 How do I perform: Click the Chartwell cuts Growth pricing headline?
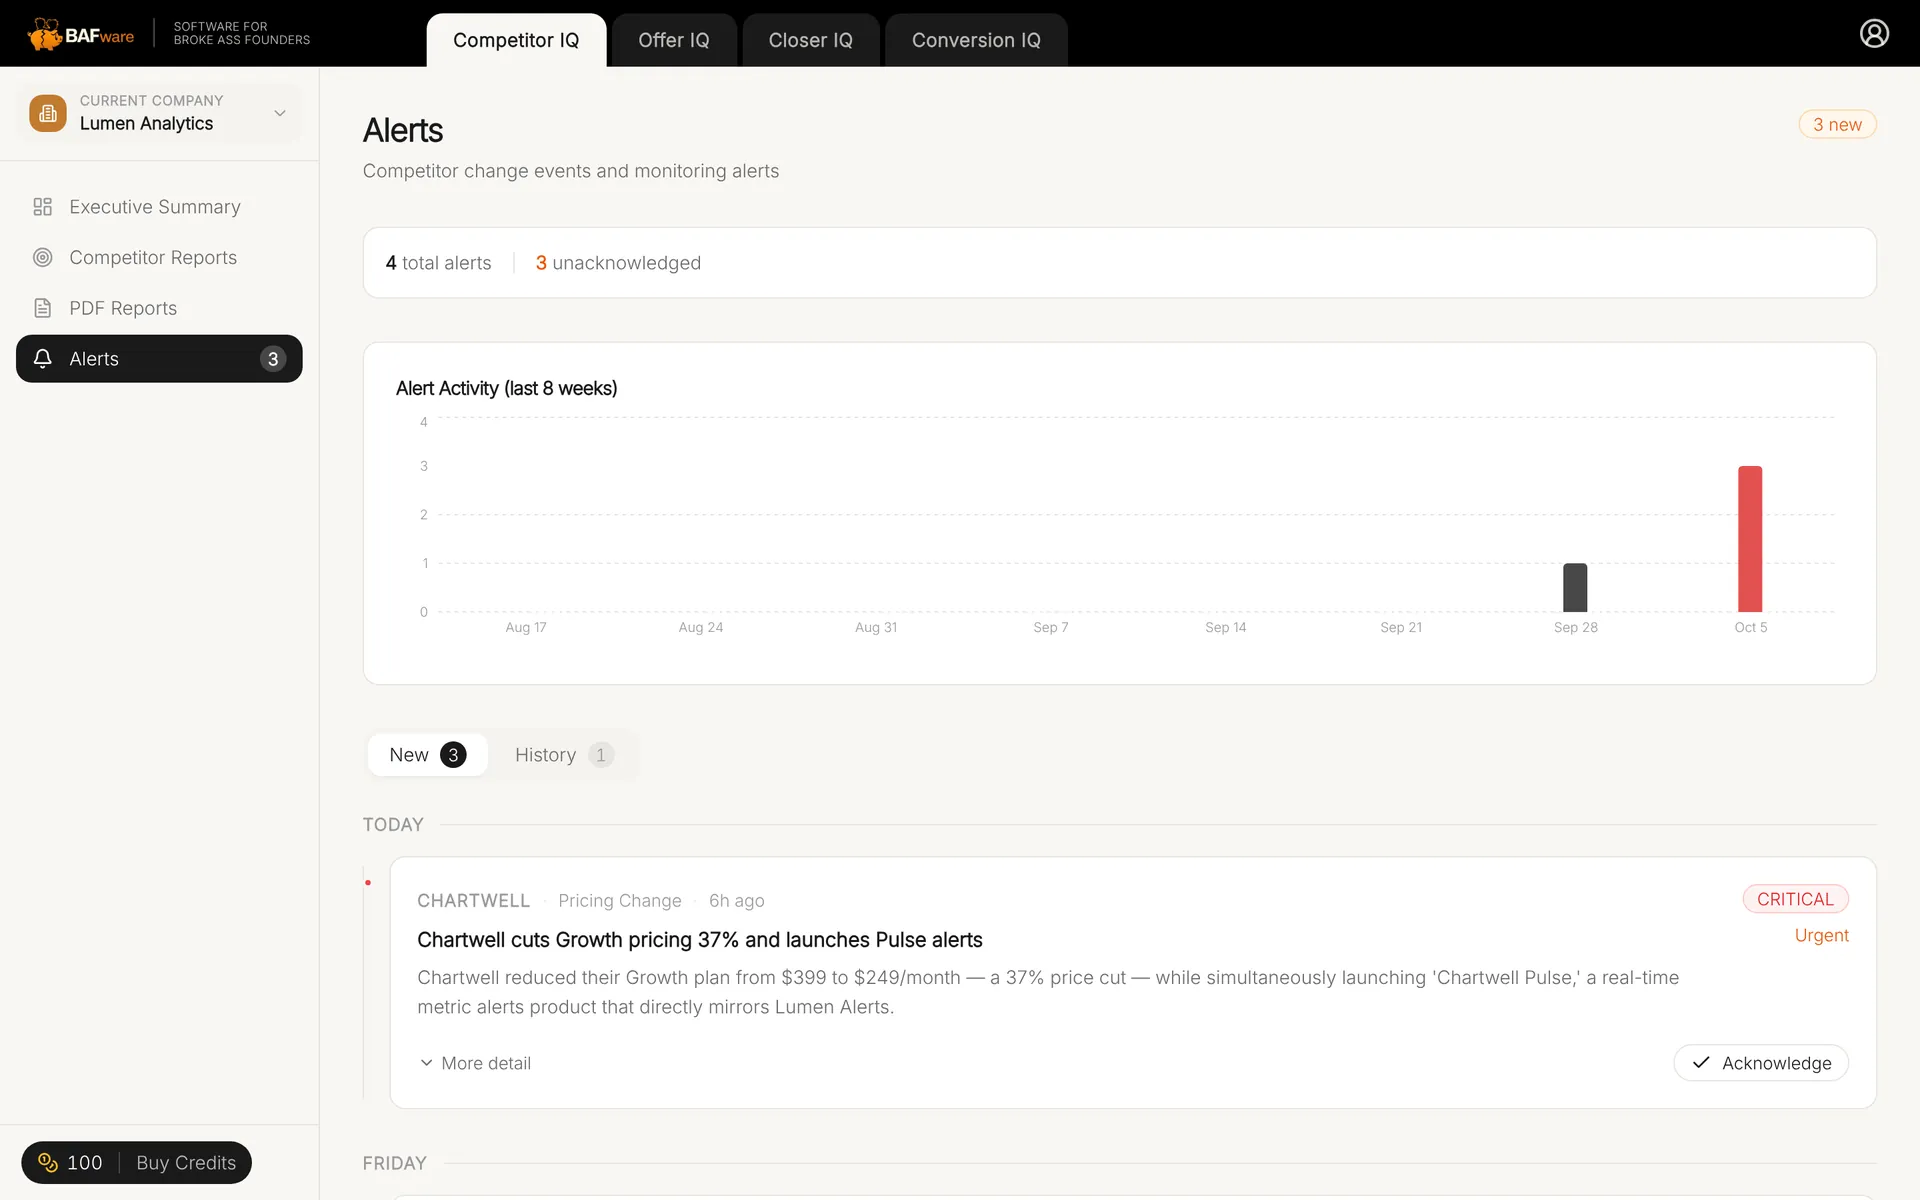pos(700,940)
